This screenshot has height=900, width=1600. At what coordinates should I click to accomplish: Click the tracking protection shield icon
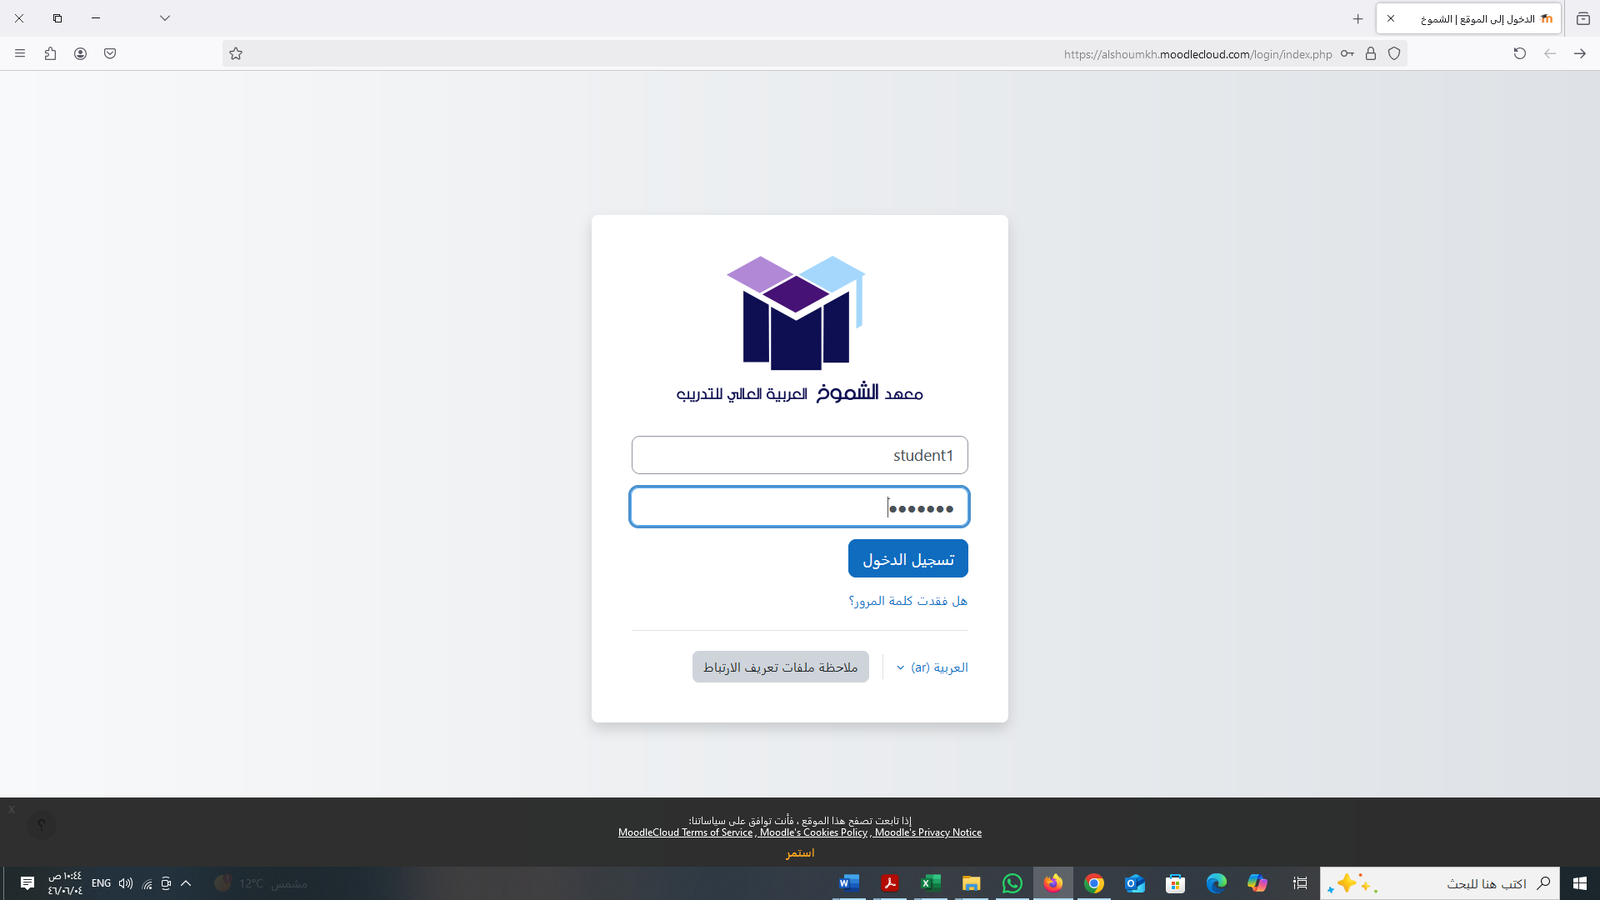click(1394, 54)
